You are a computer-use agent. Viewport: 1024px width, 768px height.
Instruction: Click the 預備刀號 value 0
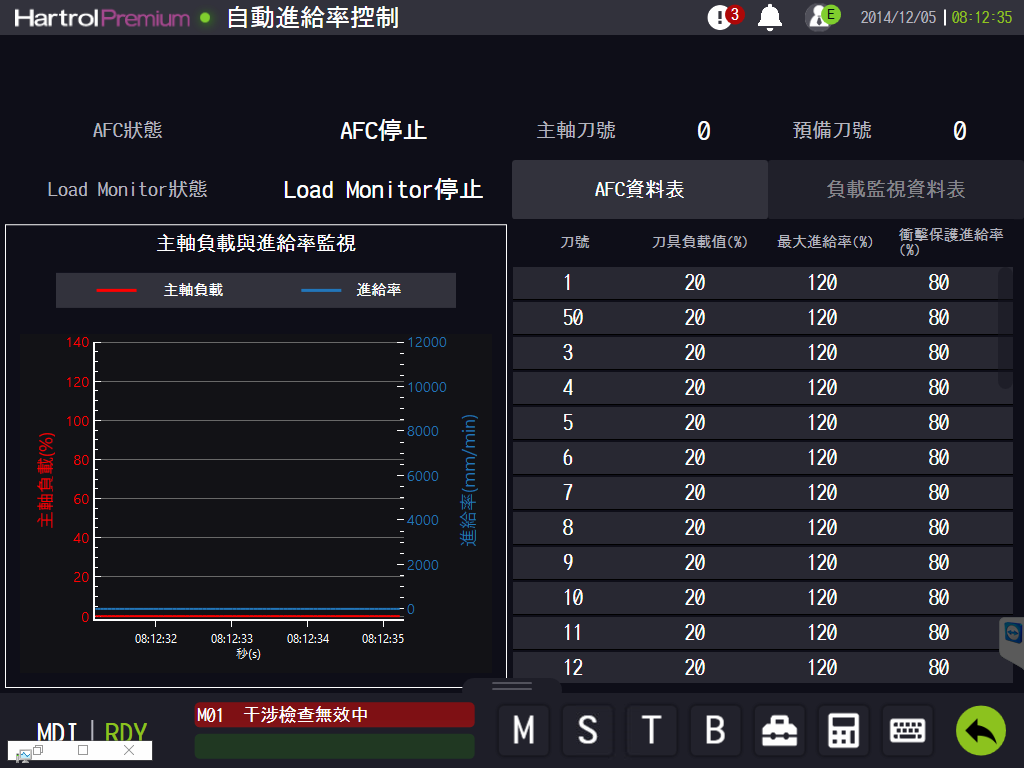point(959,131)
